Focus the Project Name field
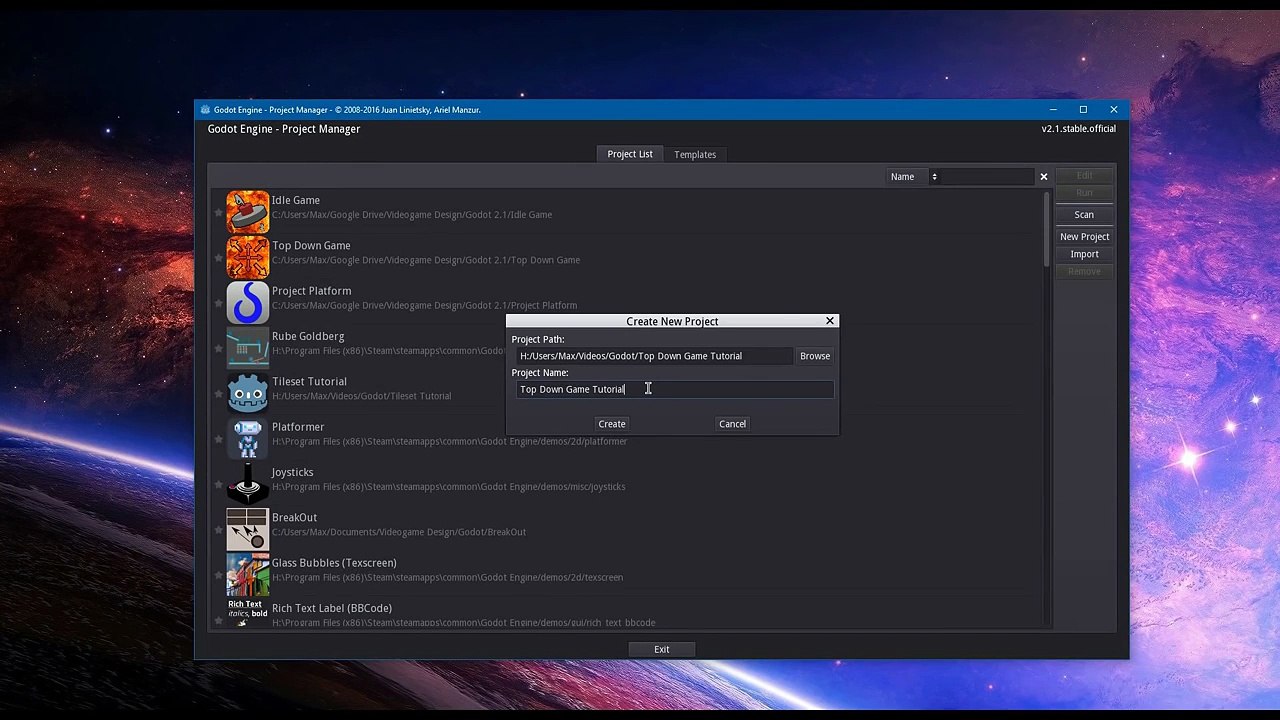The image size is (1280, 720). 674,389
